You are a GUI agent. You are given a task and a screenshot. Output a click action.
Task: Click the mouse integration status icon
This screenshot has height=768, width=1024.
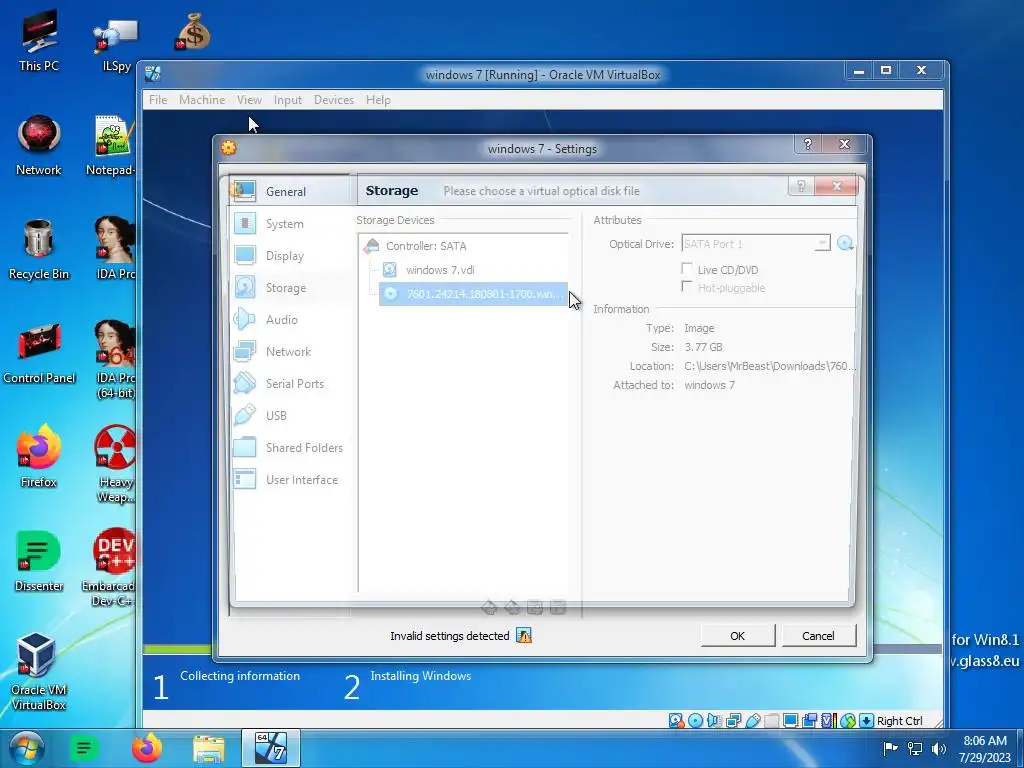point(848,720)
